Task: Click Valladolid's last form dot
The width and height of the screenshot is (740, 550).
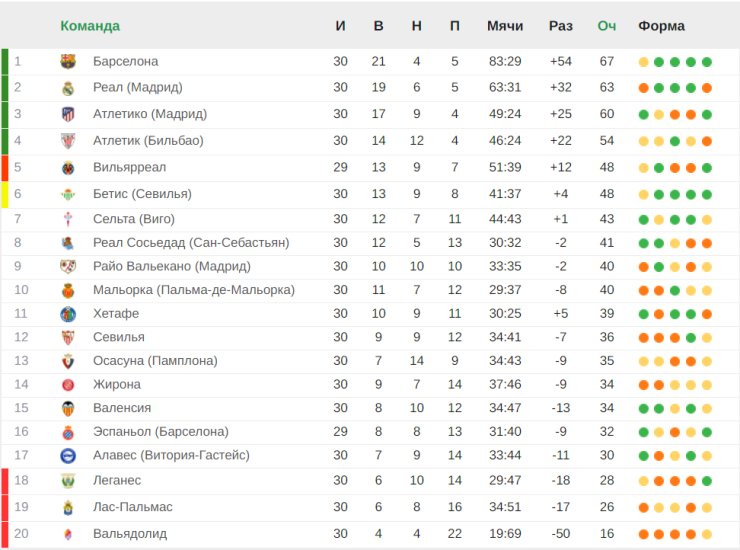Action: (707, 534)
